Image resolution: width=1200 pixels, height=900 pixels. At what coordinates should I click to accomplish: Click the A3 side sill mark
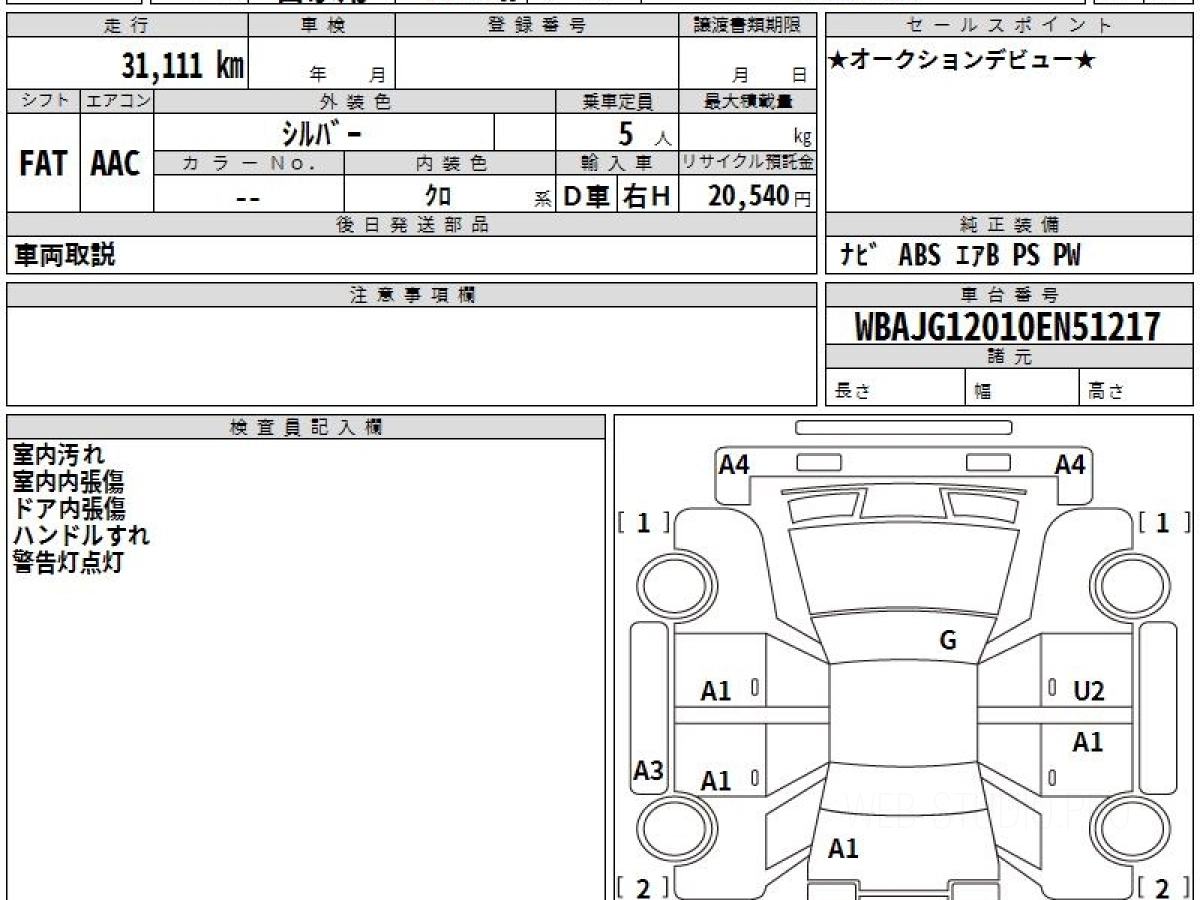point(649,771)
